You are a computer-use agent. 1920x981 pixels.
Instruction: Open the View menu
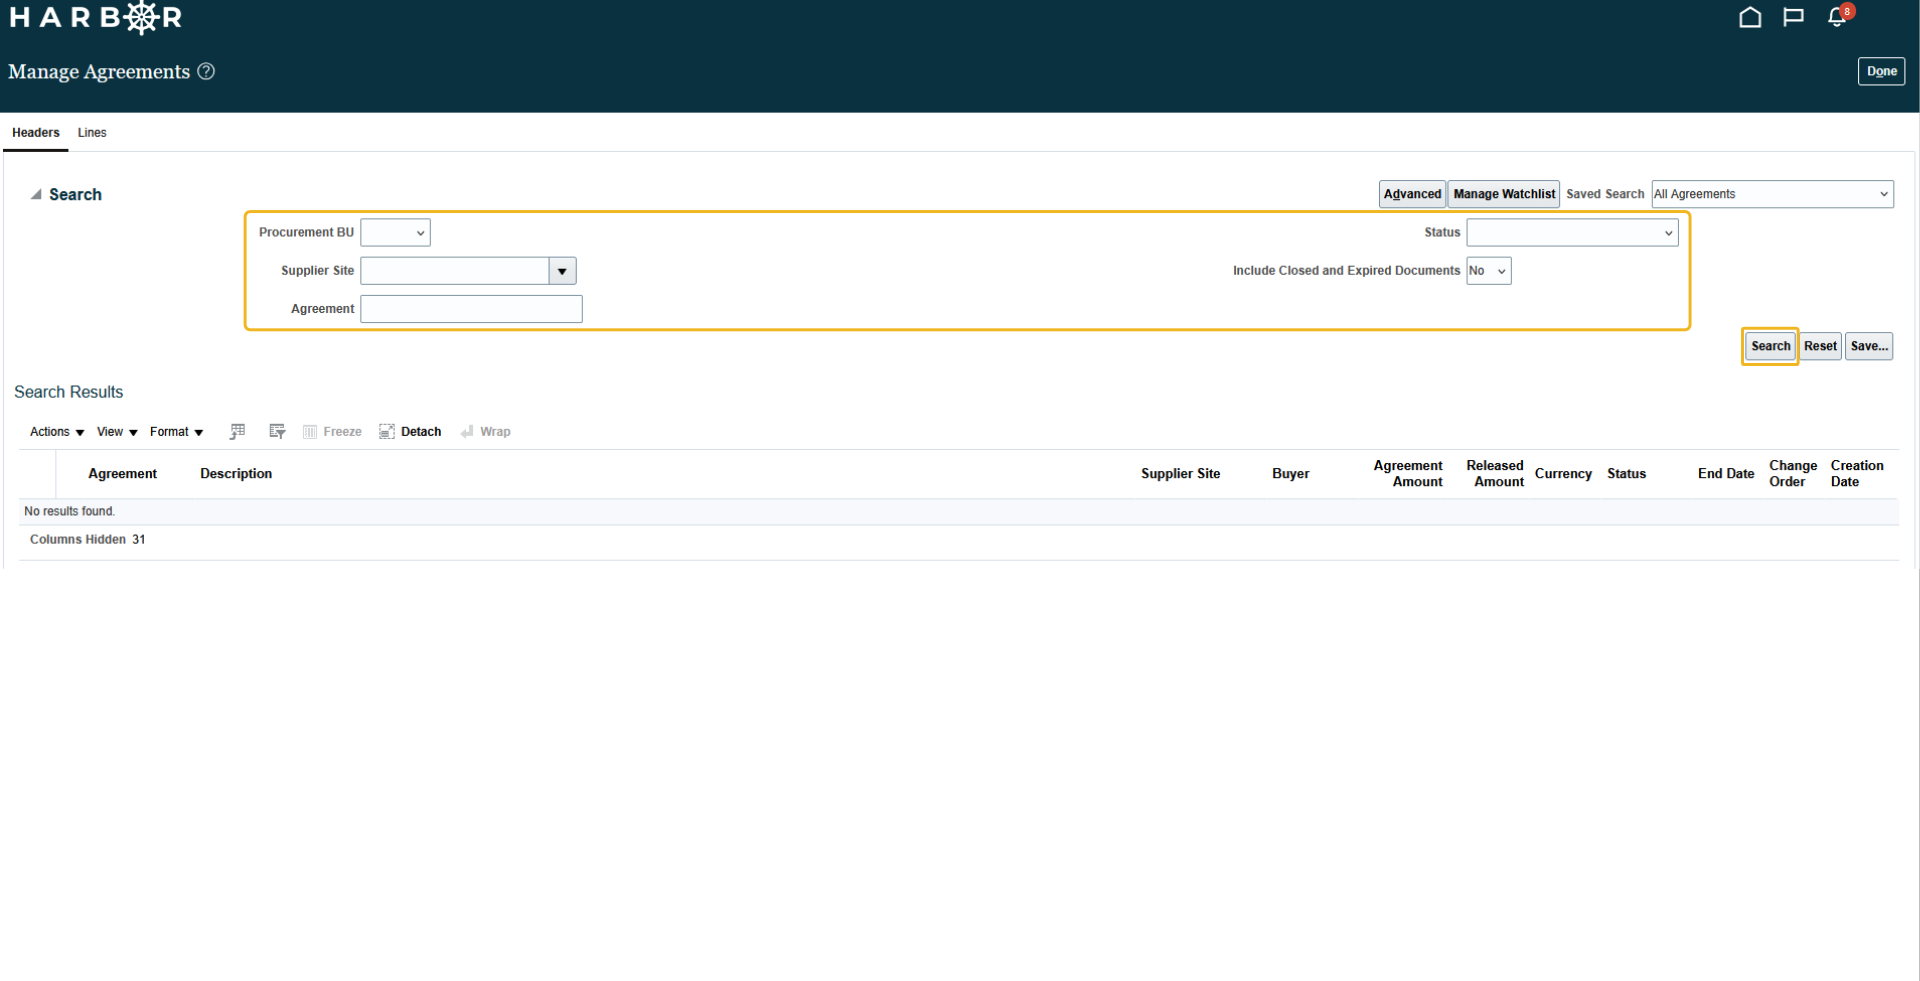tap(117, 432)
